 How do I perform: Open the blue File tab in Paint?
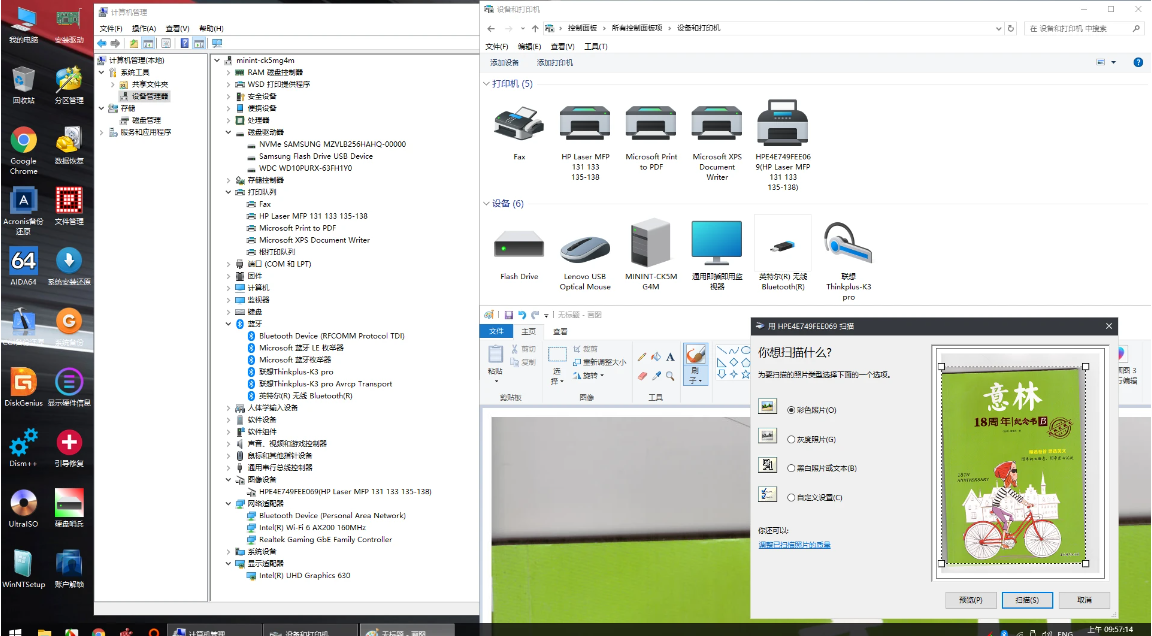coord(497,331)
